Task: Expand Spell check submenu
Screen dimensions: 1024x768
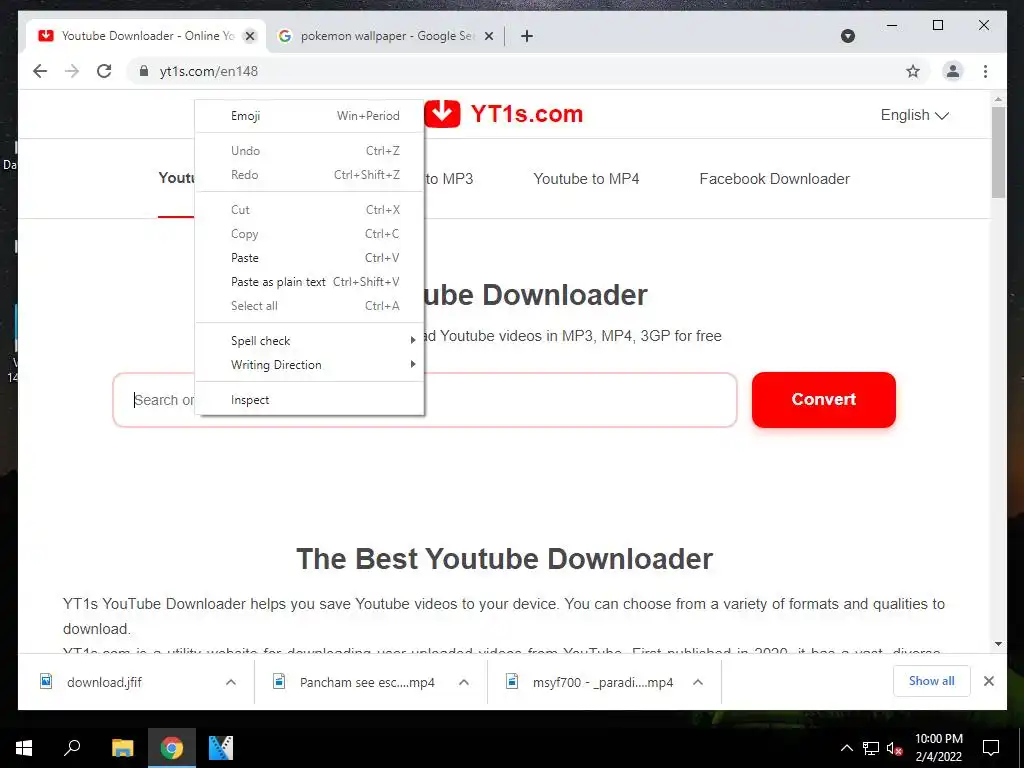Action: pos(310,341)
